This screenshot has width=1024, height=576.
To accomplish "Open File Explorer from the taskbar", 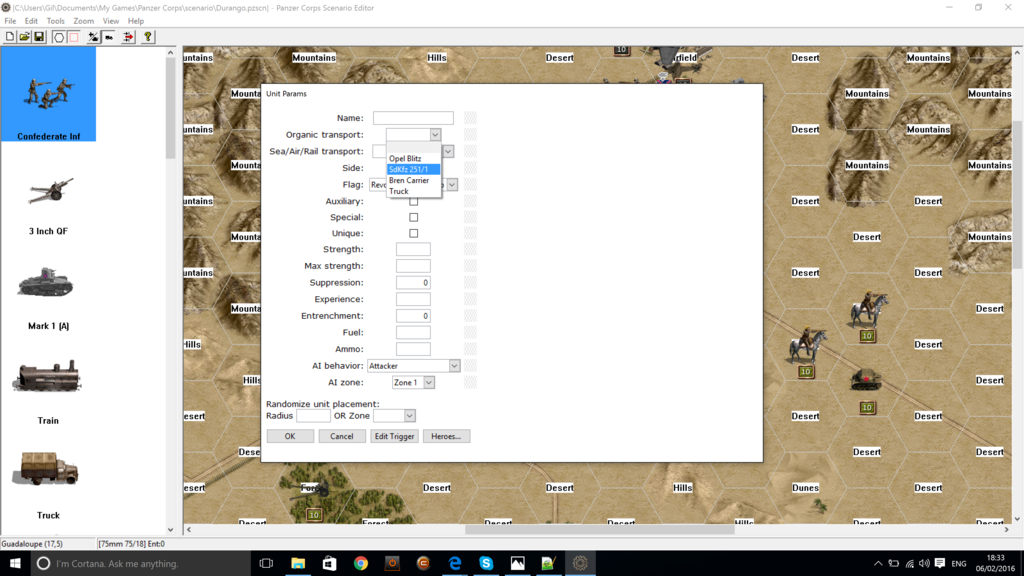I will pyautogui.click(x=298, y=563).
